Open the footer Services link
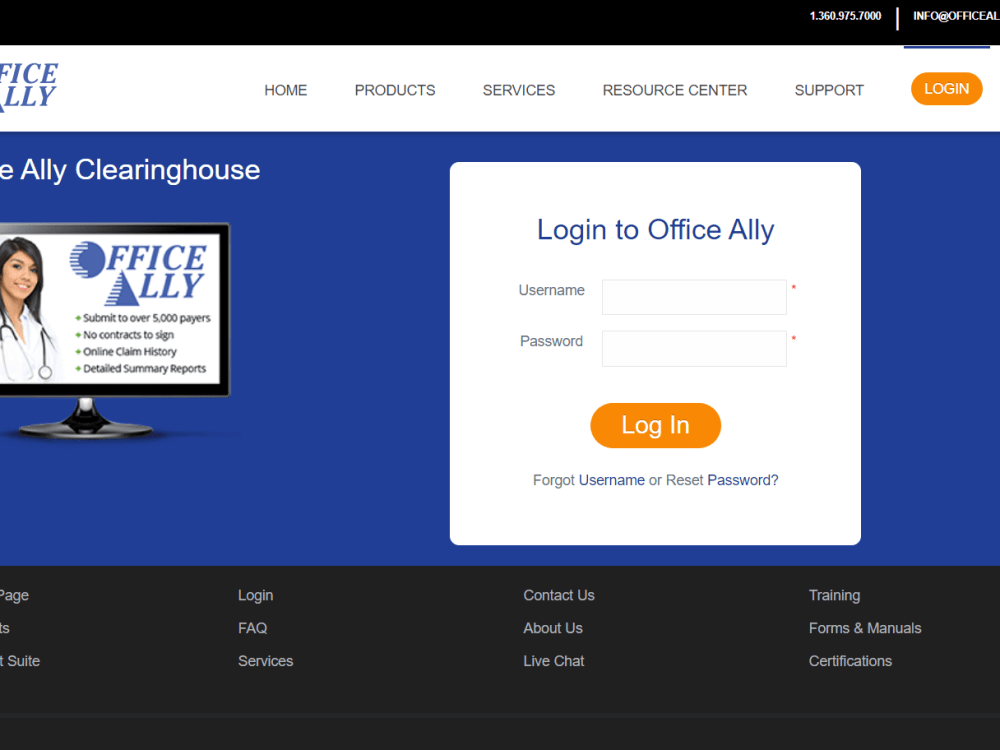The width and height of the screenshot is (1000, 750). pyautogui.click(x=265, y=661)
